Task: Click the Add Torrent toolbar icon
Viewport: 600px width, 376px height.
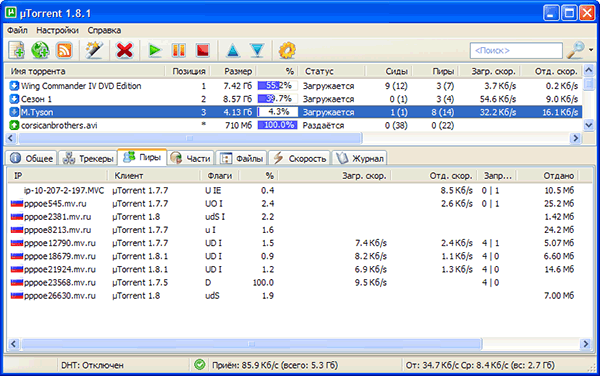Action: [x=17, y=50]
